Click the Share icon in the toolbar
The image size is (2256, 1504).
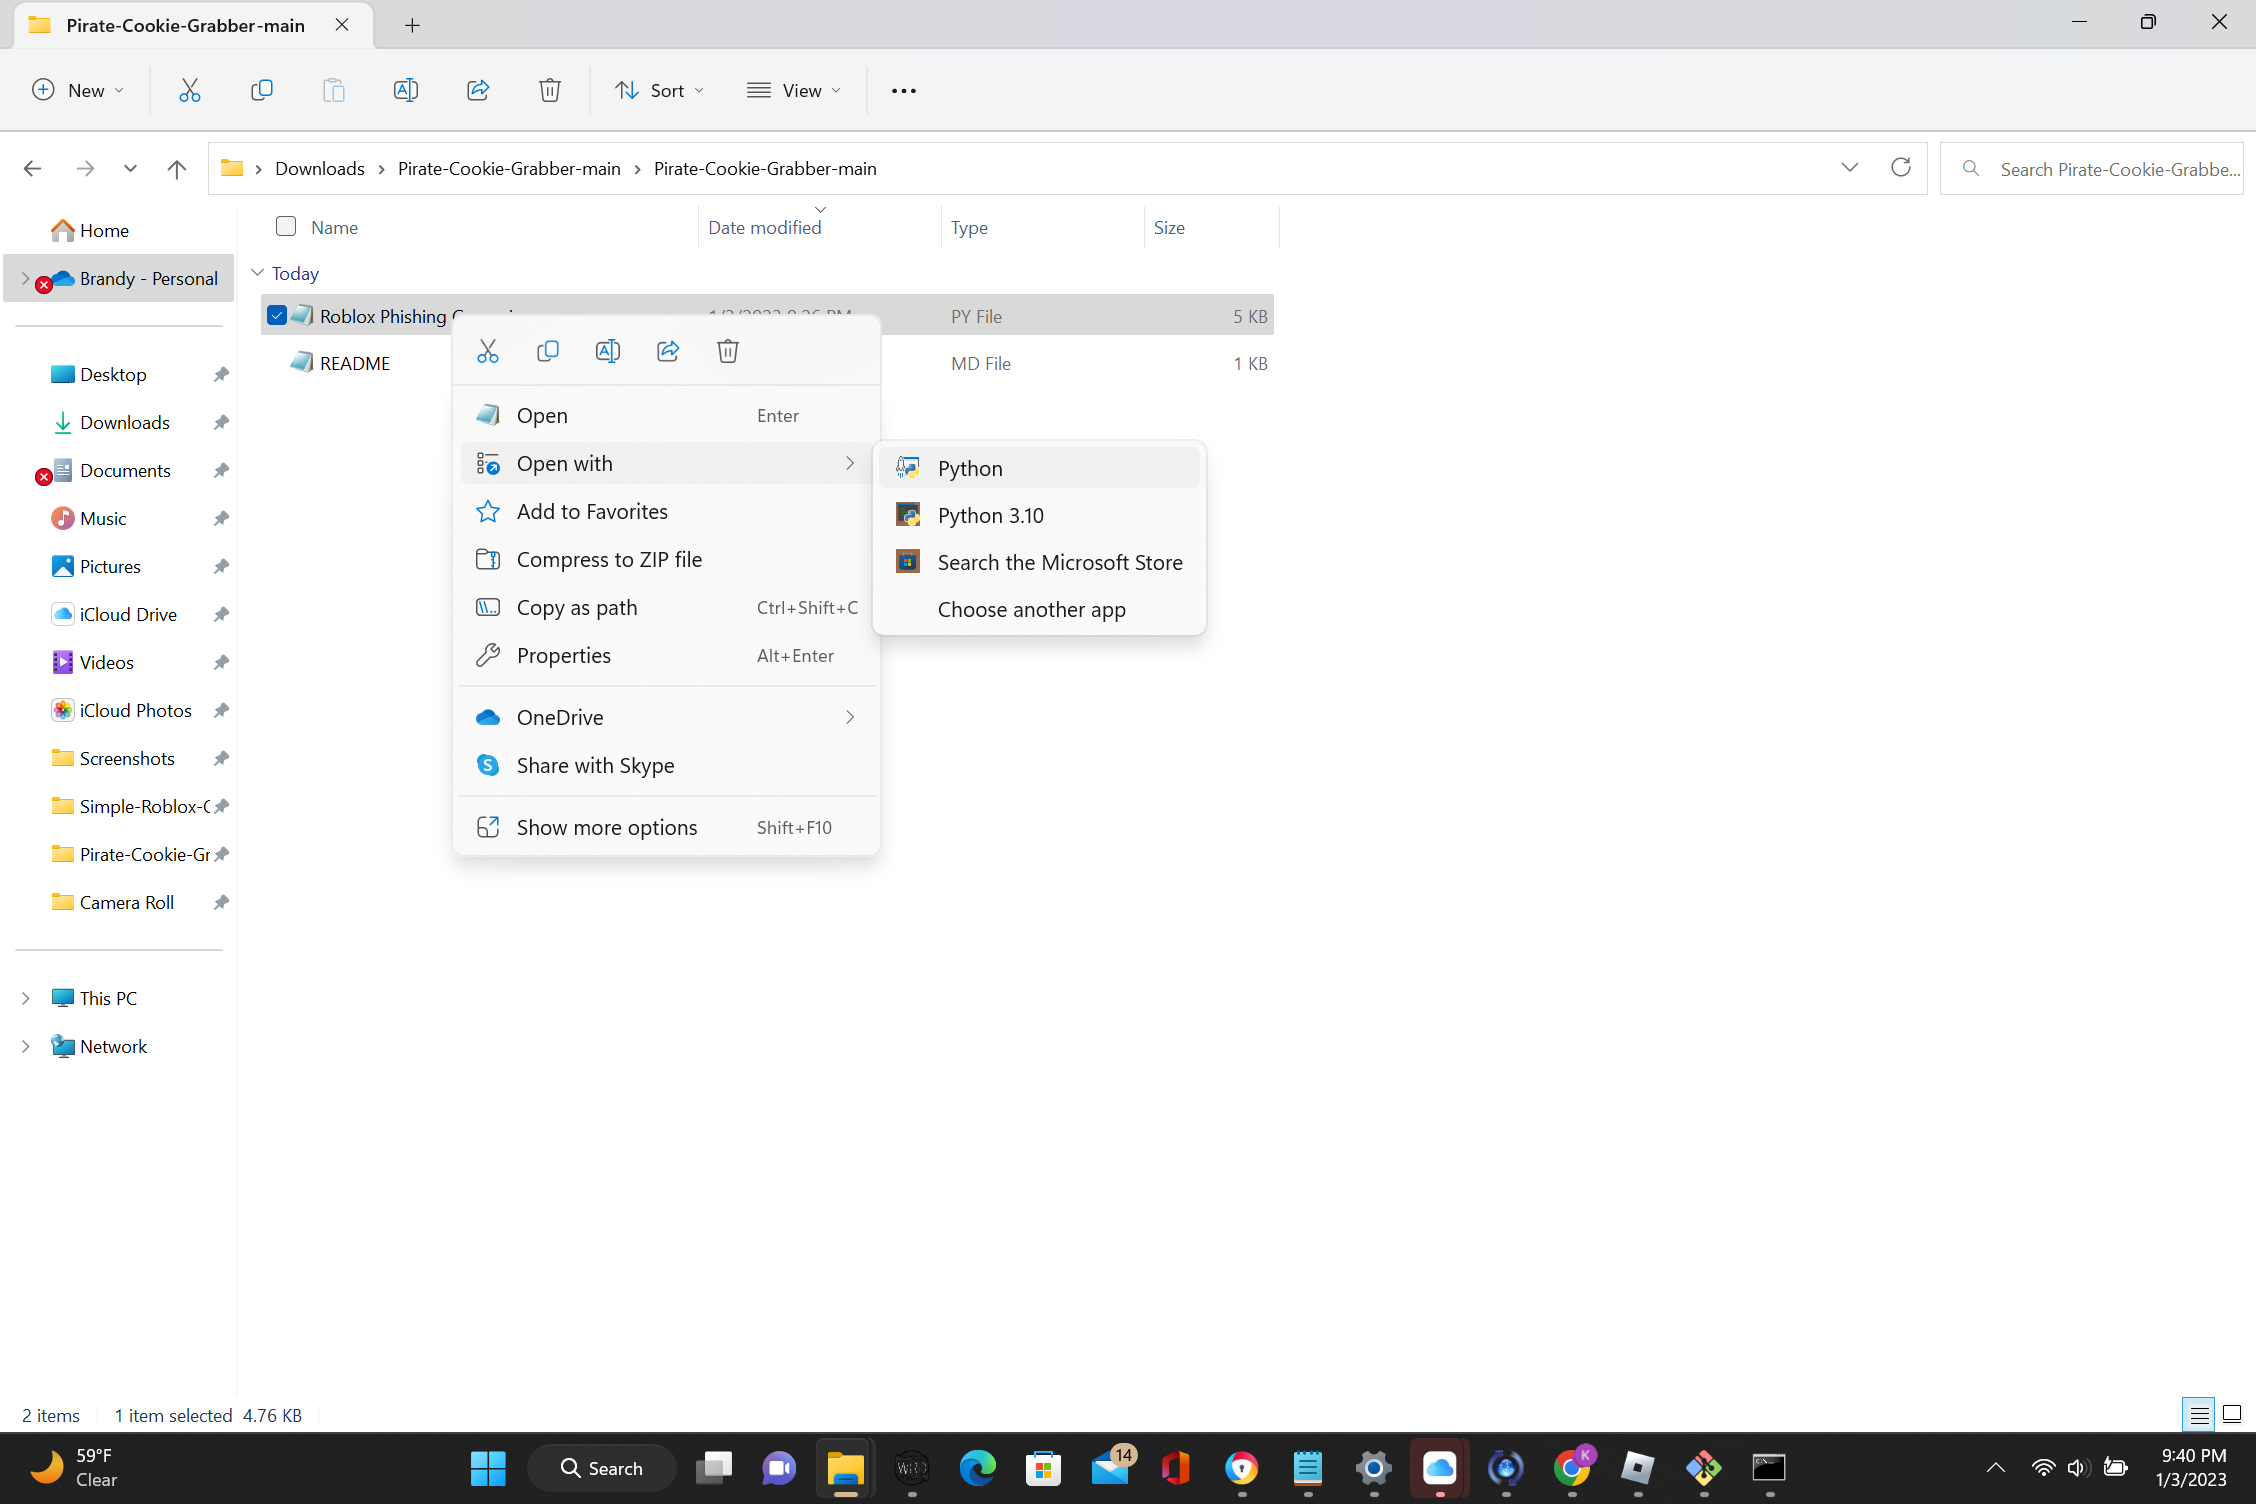point(478,90)
